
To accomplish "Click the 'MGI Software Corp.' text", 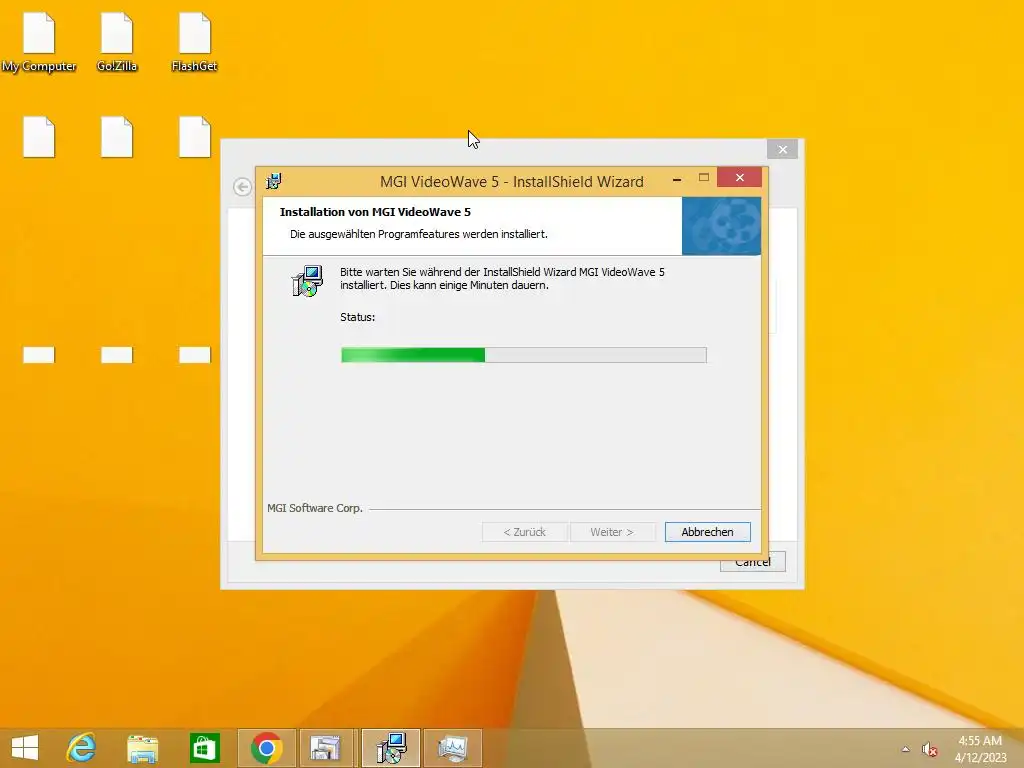I will tap(315, 507).
